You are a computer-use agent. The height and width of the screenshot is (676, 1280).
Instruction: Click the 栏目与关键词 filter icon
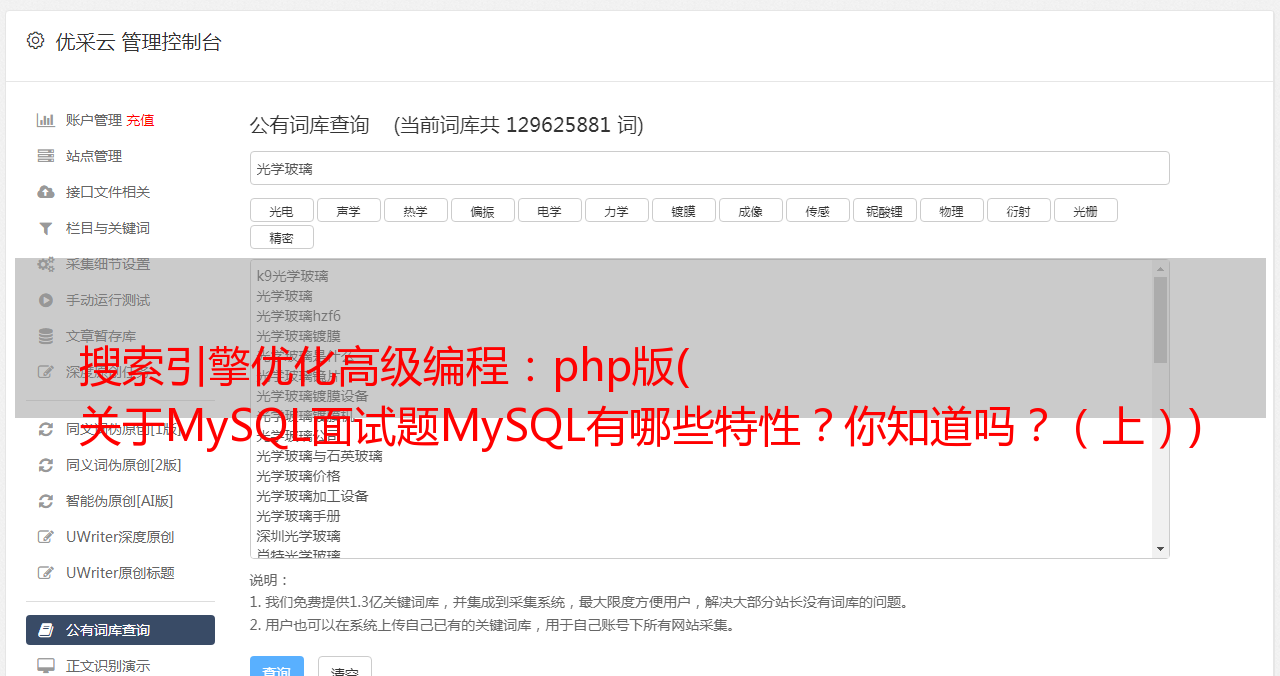pyautogui.click(x=46, y=228)
